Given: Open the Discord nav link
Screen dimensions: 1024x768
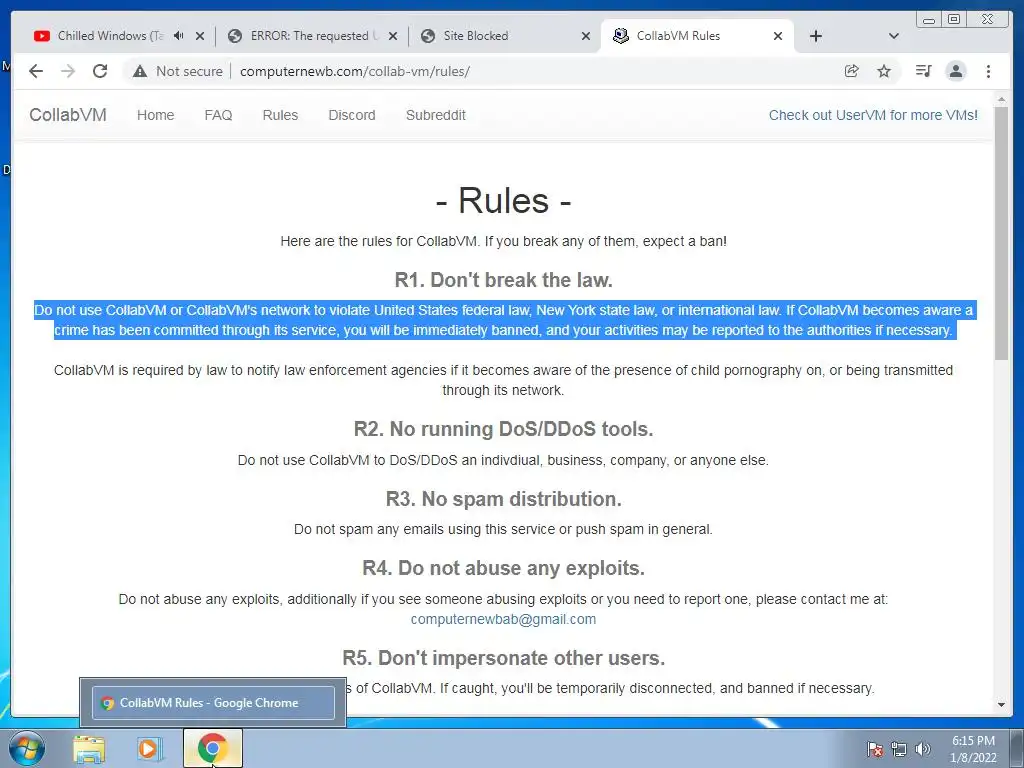Looking at the screenshot, I should (352, 115).
